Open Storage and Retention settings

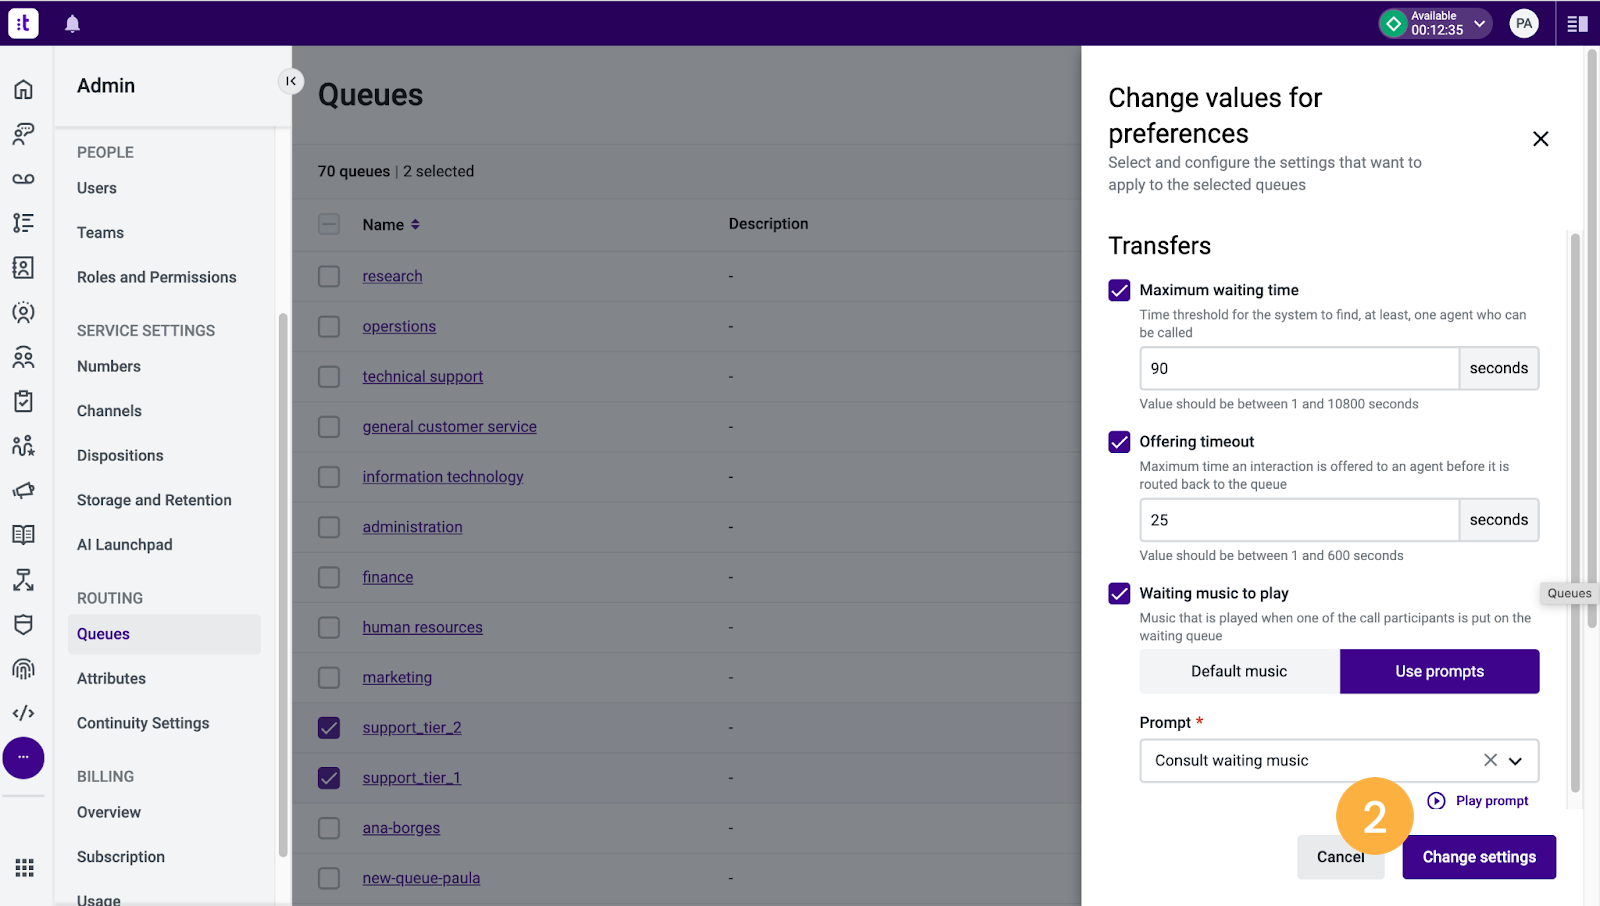coord(154,500)
